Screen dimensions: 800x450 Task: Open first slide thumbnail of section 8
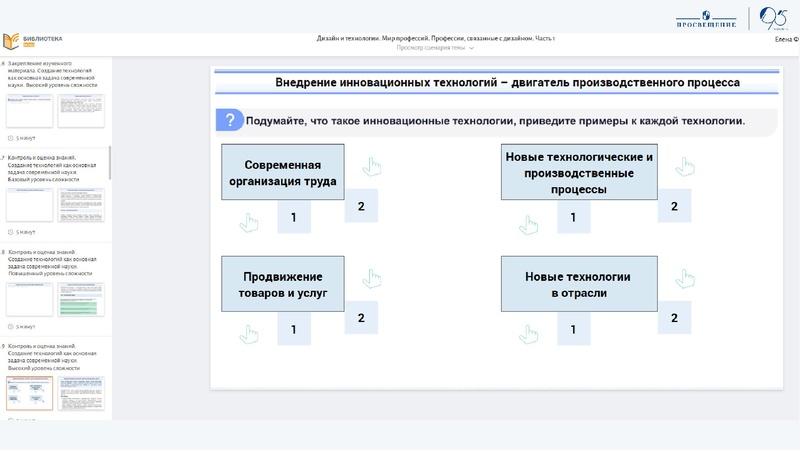click(x=30, y=299)
